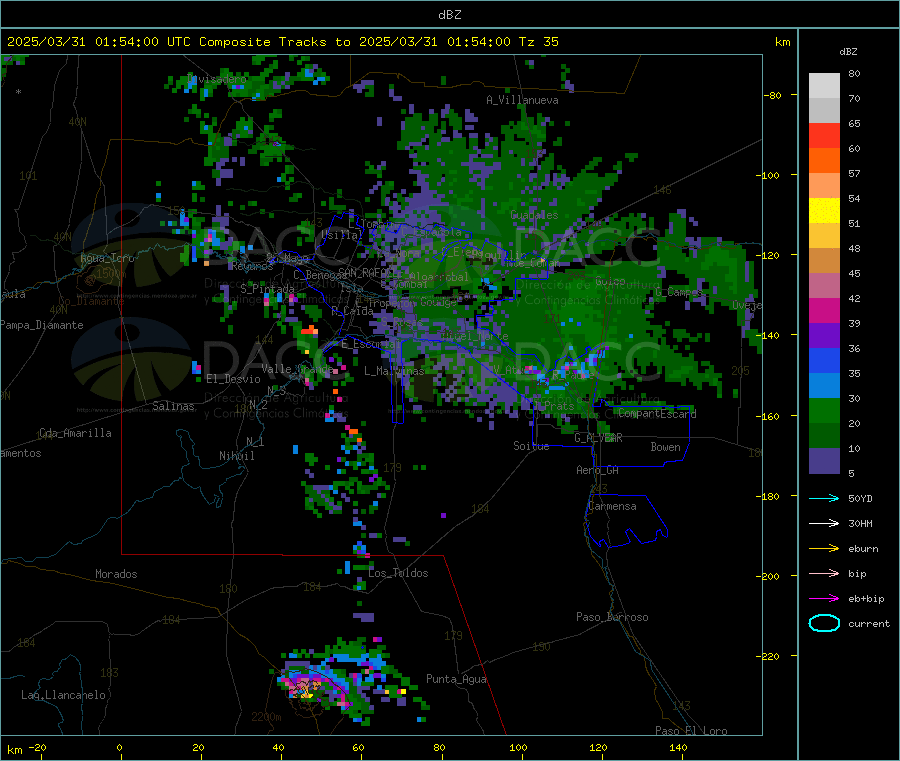
Task: Click the 'Nihuil' map label
Action: 236,456
